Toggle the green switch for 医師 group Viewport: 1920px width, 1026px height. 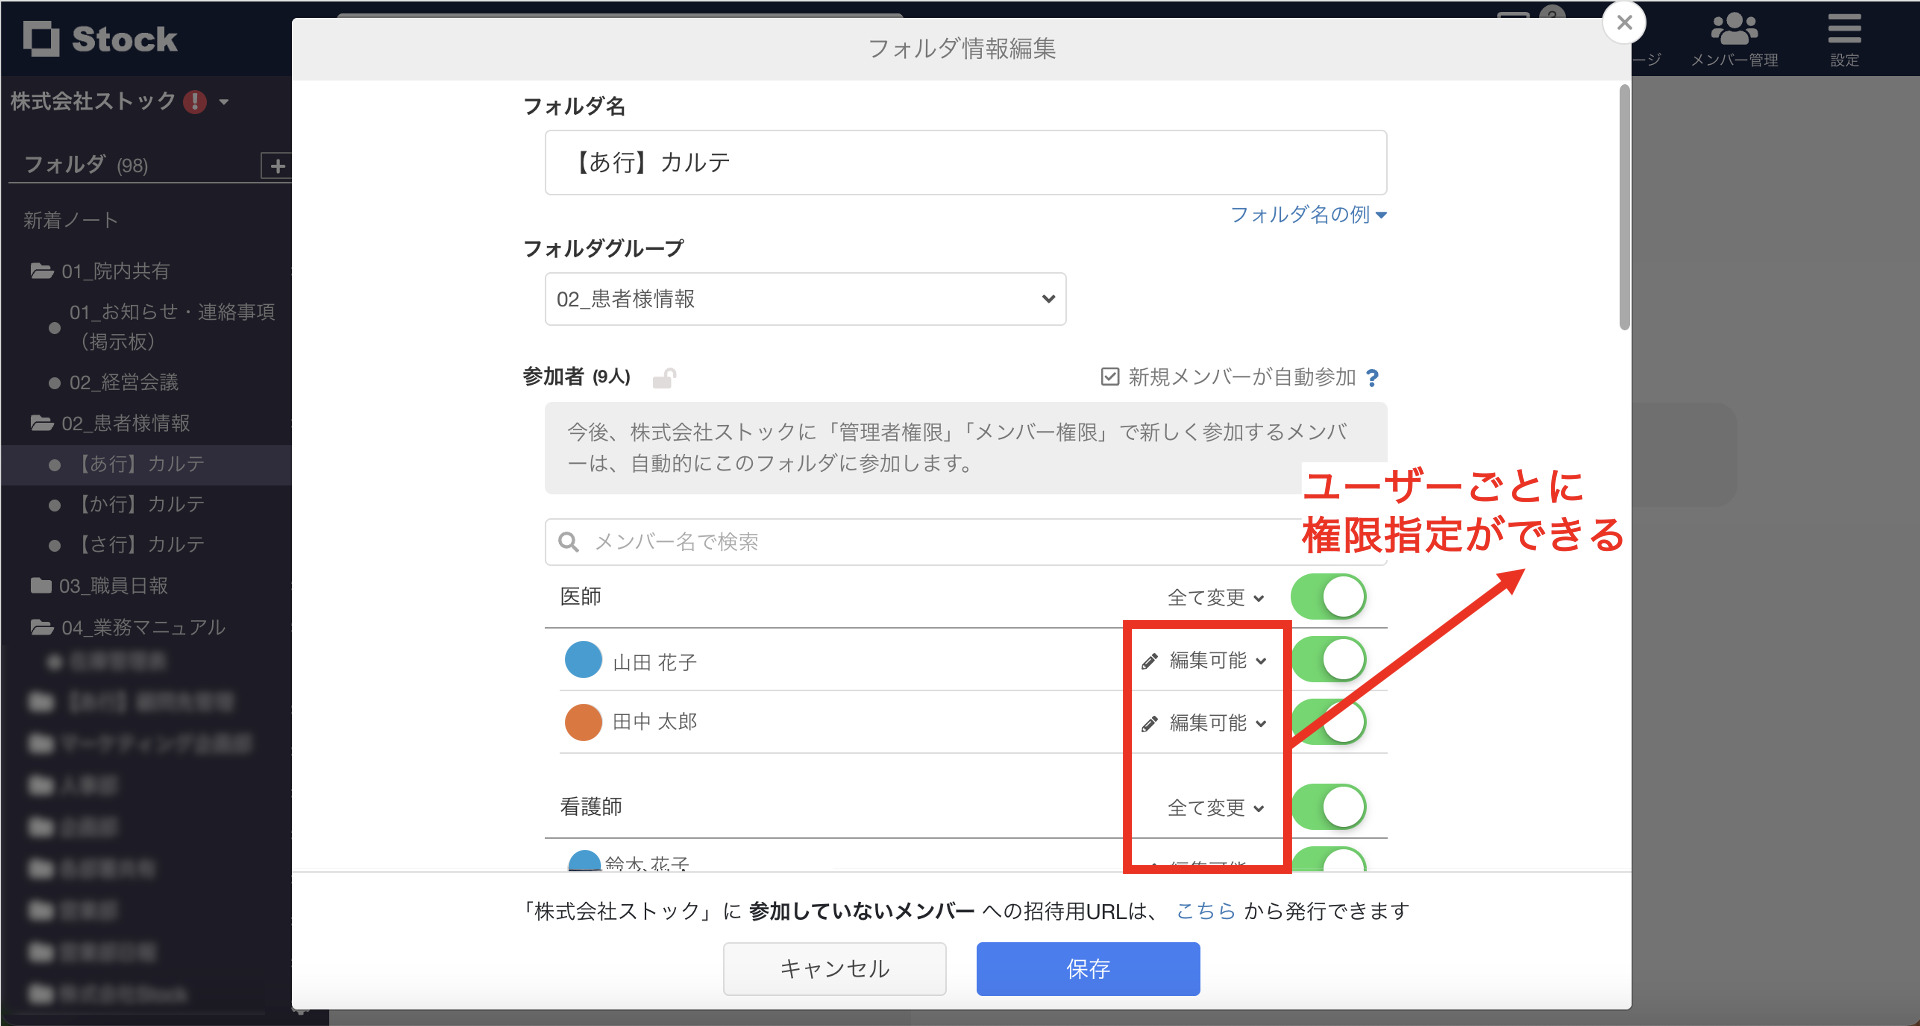1328,596
